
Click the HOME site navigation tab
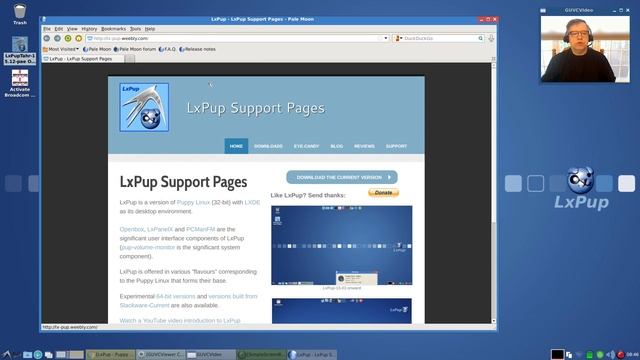pos(236,146)
